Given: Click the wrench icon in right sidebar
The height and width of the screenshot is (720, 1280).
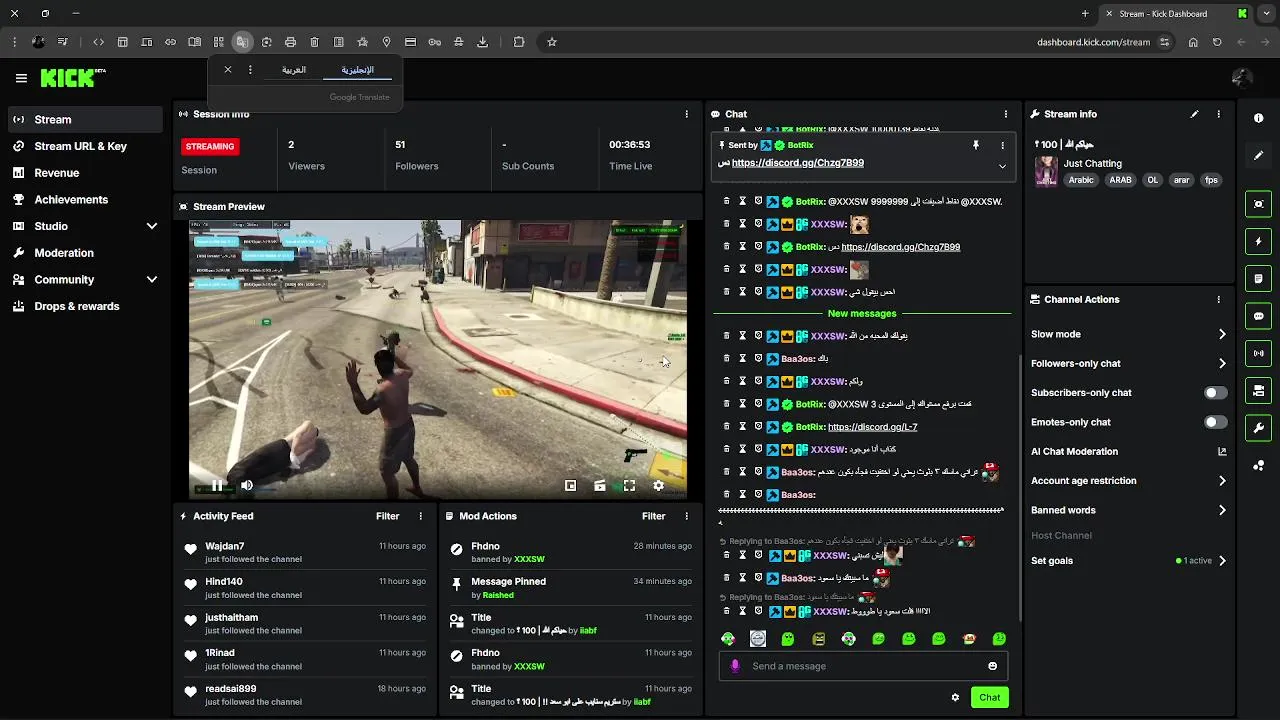Looking at the screenshot, I should (1259, 428).
